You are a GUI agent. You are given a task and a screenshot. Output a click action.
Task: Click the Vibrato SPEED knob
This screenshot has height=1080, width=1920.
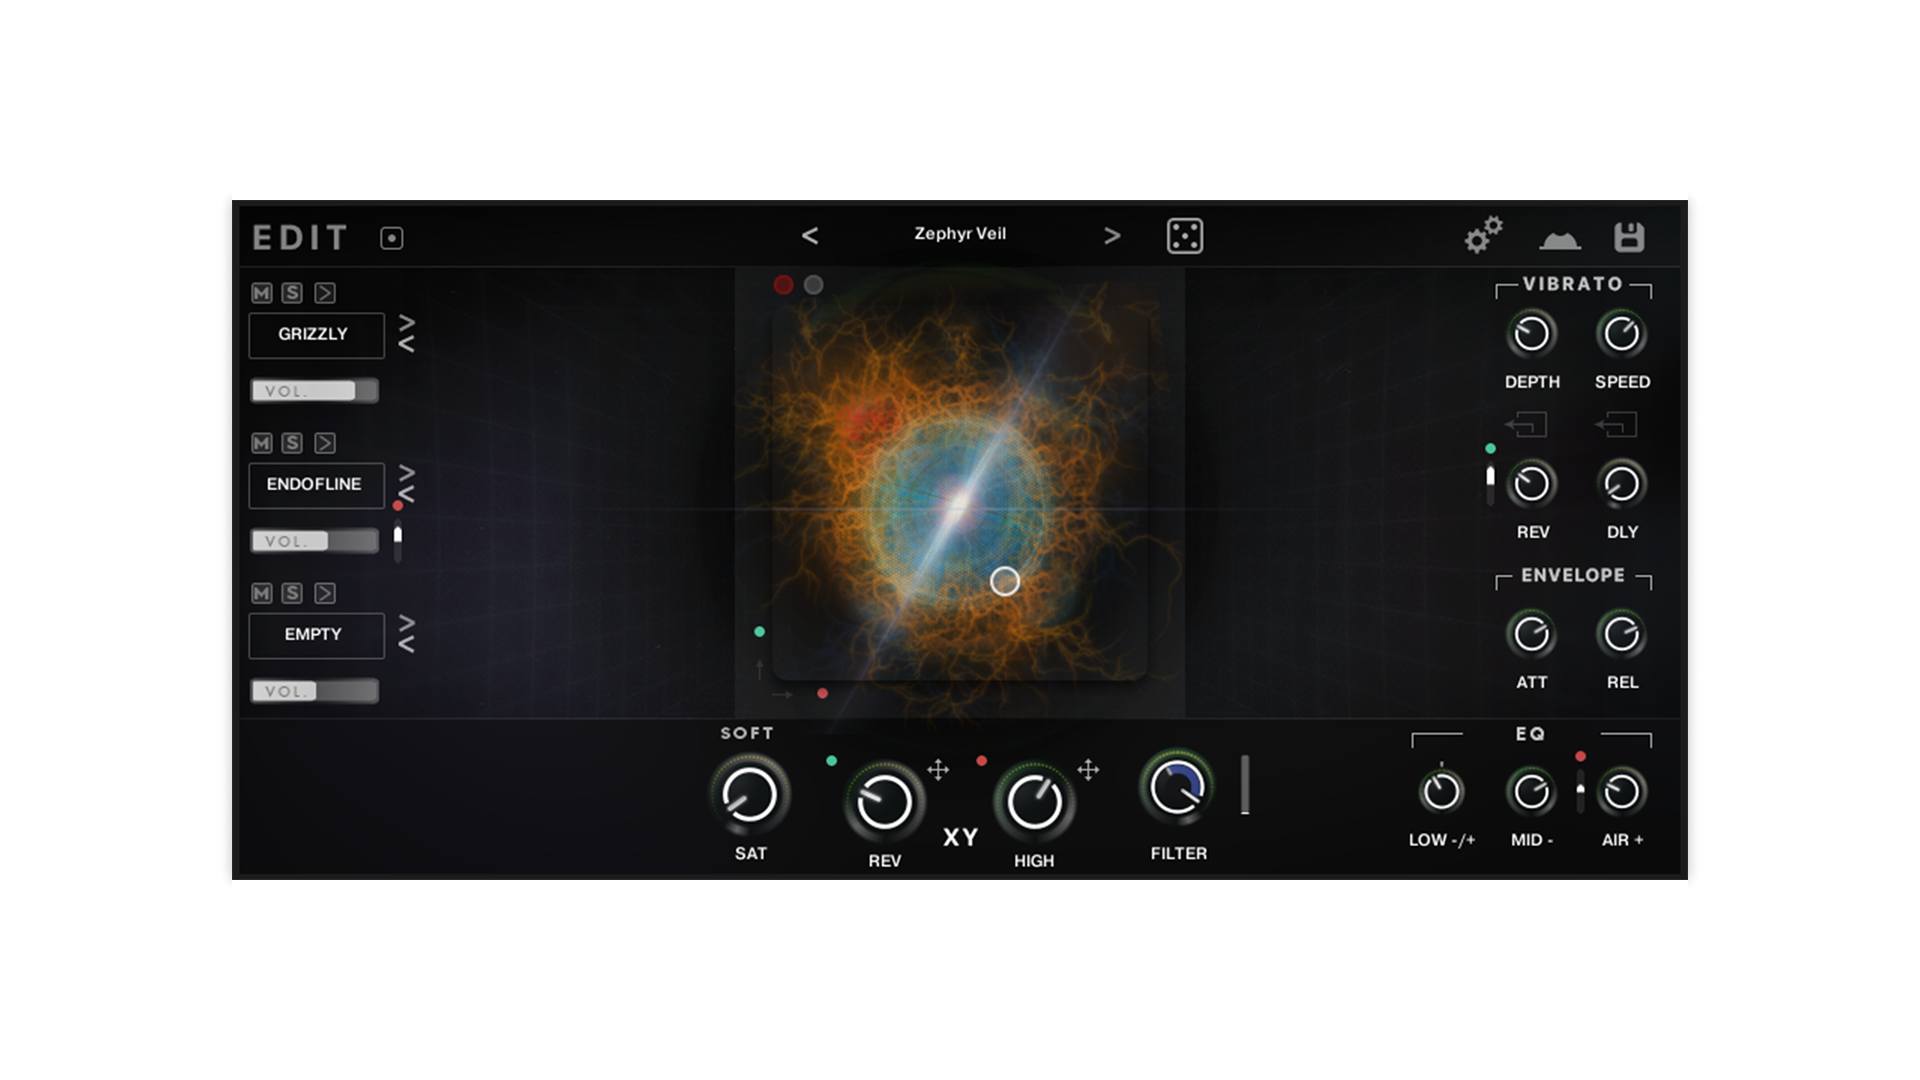[1621, 334]
